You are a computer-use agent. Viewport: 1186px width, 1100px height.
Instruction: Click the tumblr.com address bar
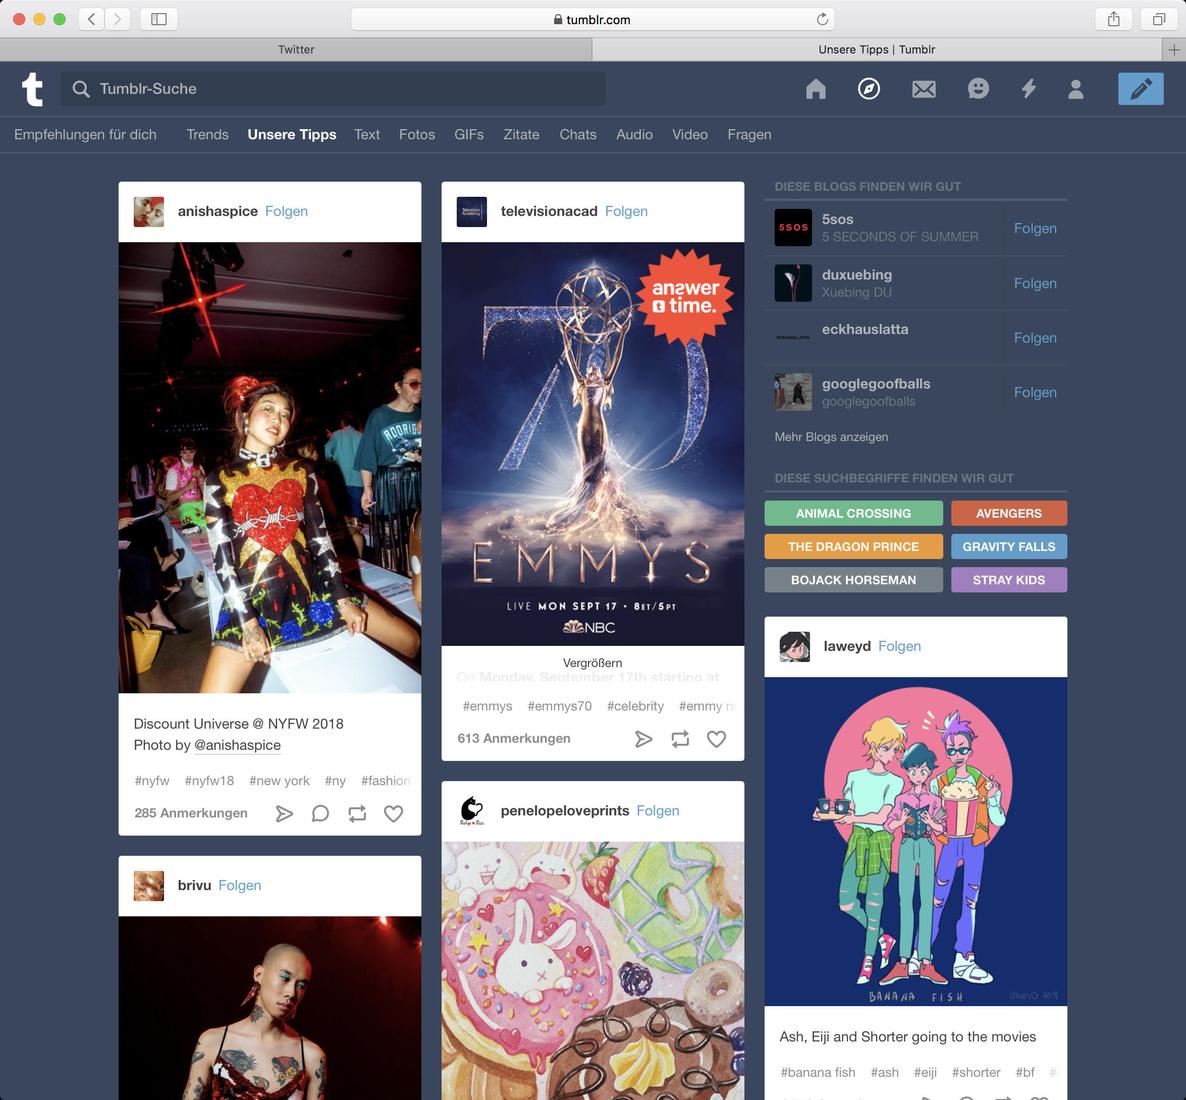[592, 19]
